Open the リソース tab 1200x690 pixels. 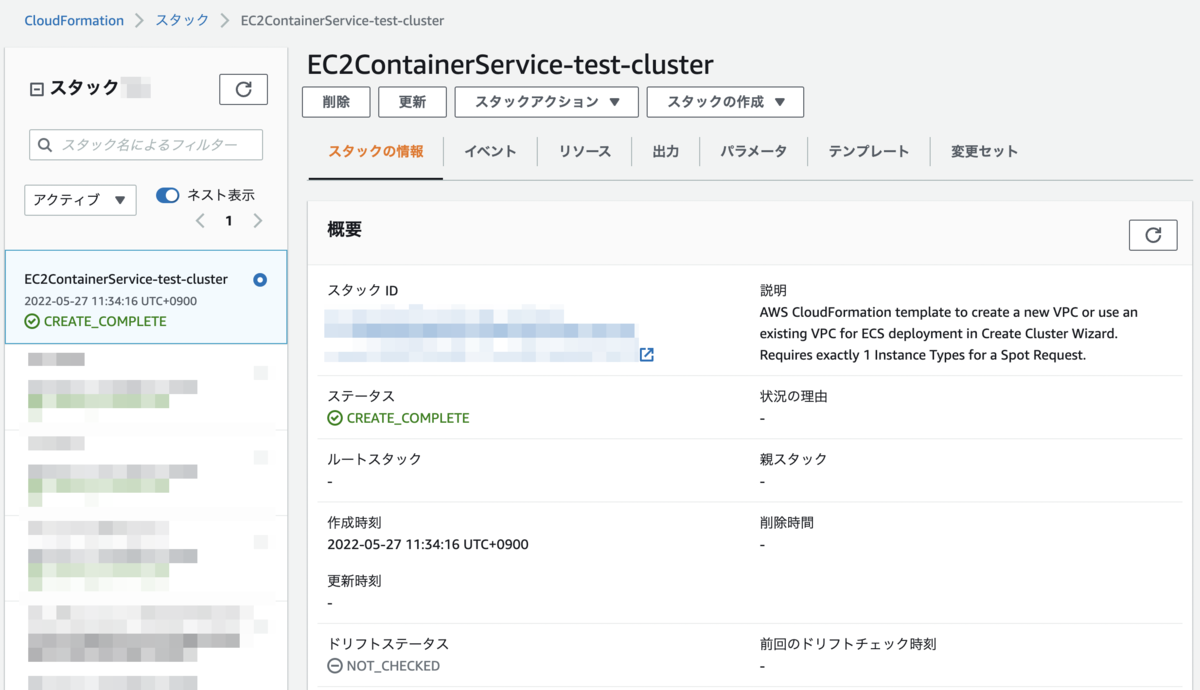point(585,152)
